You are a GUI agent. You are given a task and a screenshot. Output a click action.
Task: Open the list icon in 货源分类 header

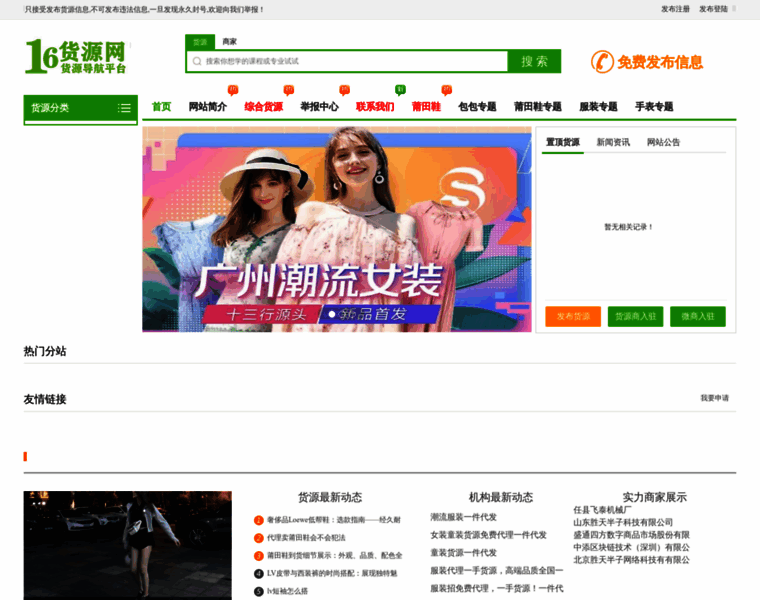point(124,108)
